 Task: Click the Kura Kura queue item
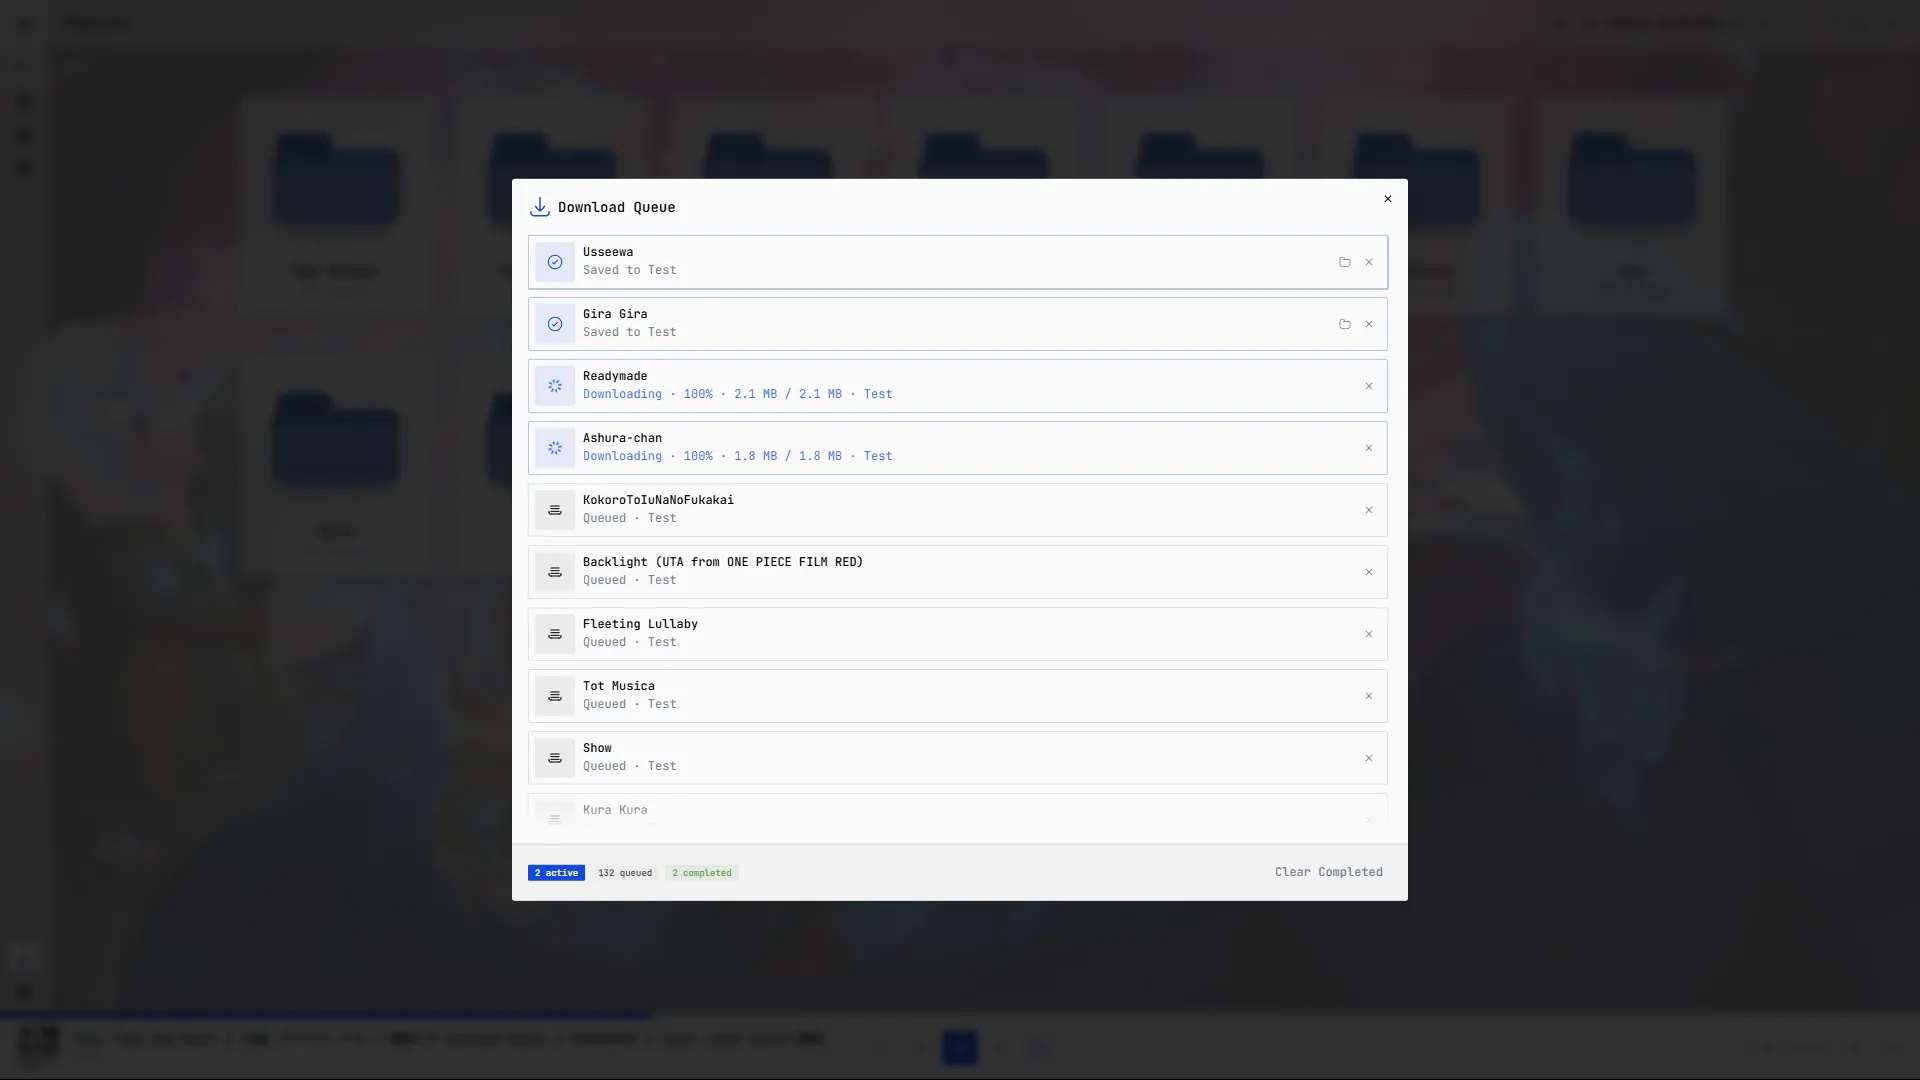tap(958, 810)
